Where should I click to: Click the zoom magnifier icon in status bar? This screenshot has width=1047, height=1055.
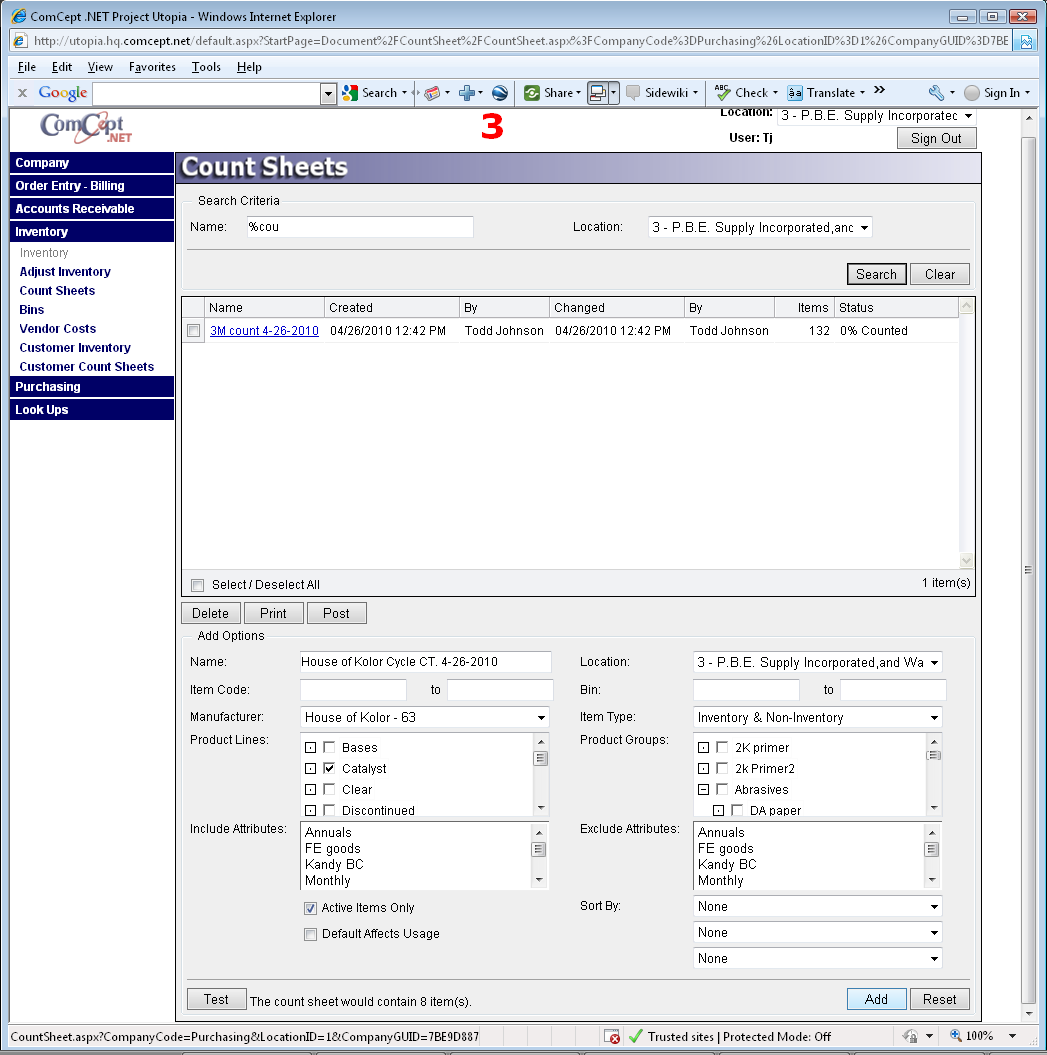(956, 1036)
